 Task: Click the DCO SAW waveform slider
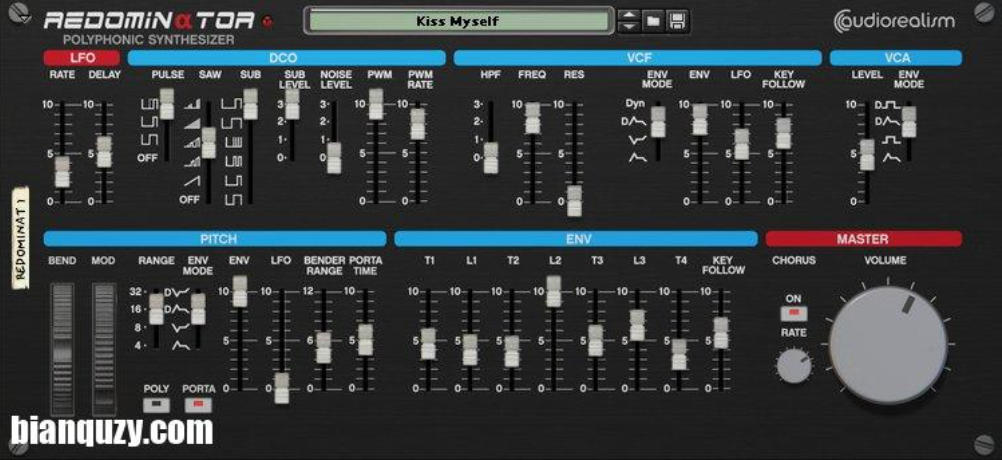pos(208,142)
